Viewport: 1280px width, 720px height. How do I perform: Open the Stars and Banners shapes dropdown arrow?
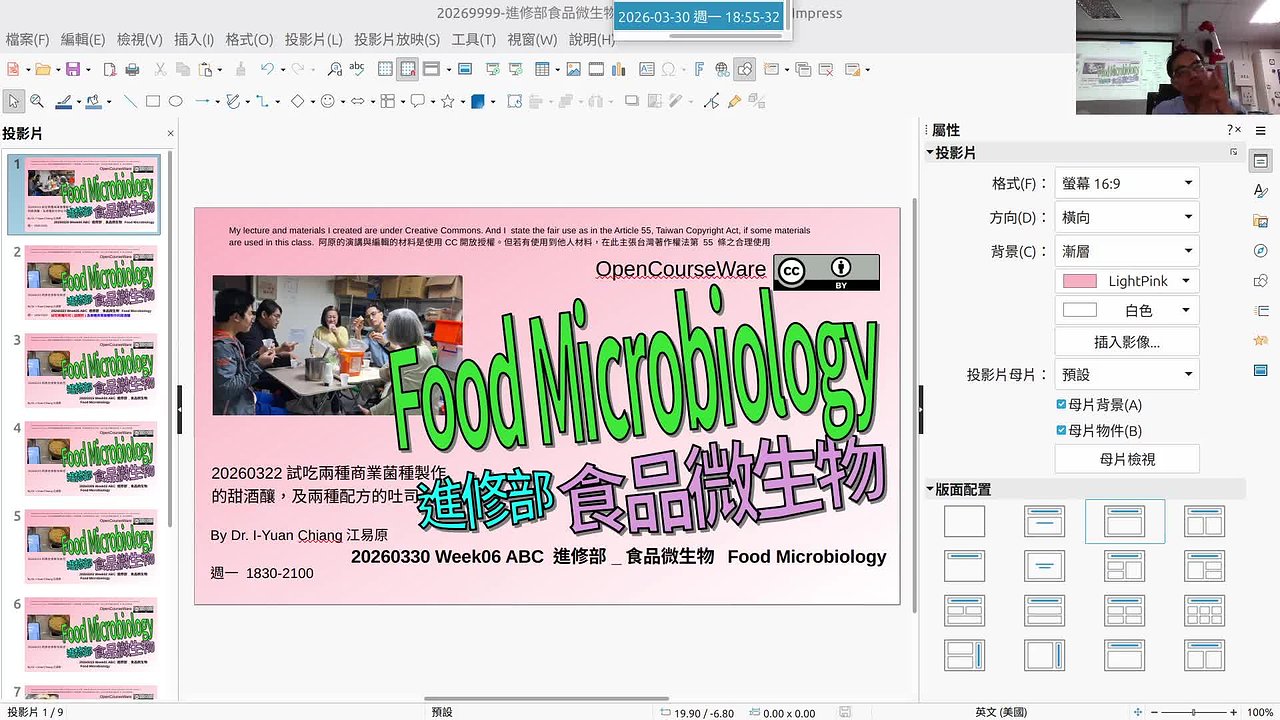[x=463, y=102]
